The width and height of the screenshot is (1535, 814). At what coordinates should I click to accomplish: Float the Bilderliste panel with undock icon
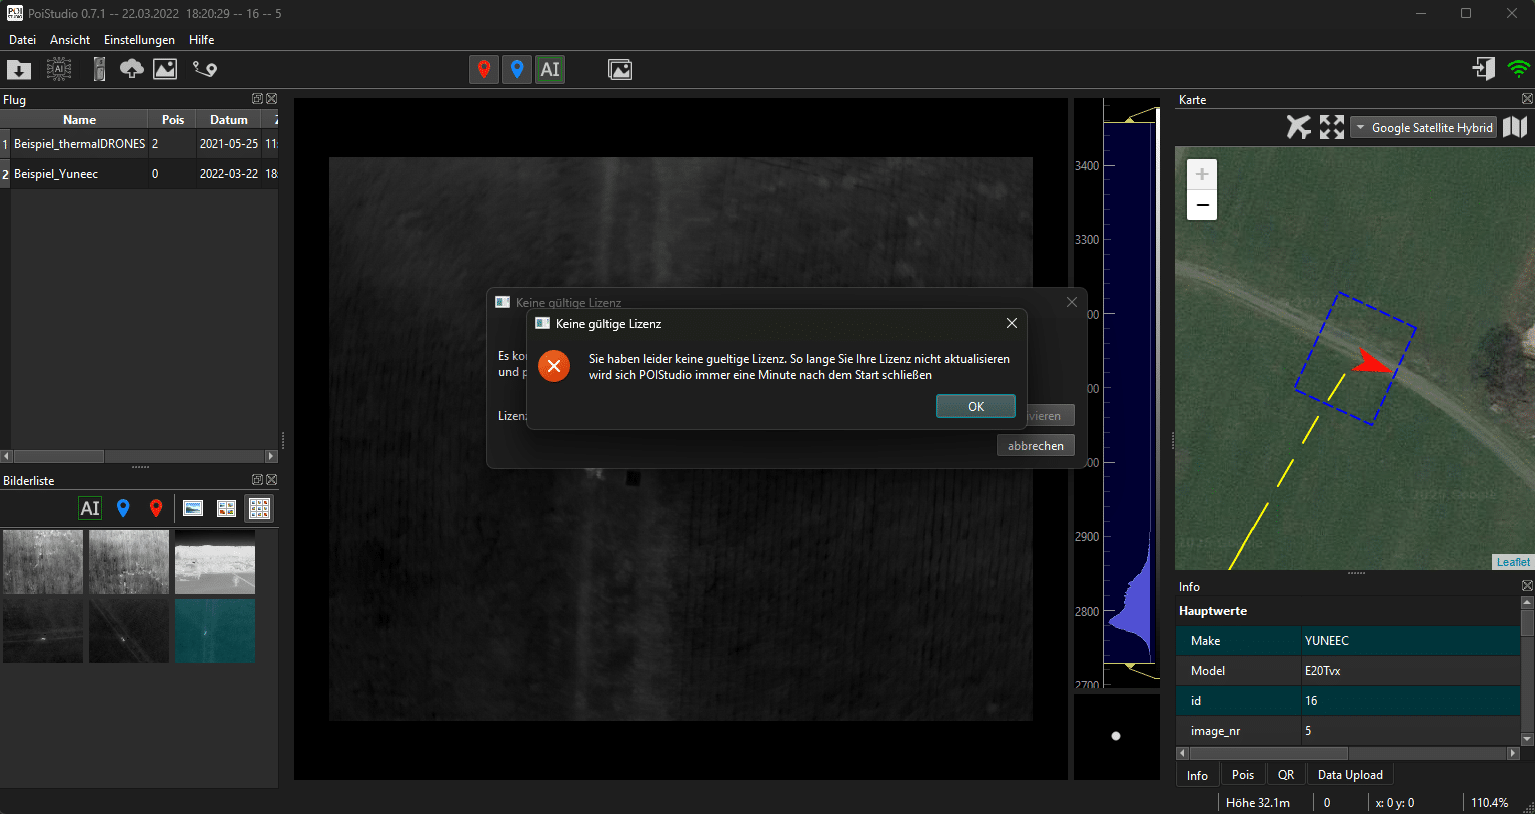pyautogui.click(x=257, y=480)
